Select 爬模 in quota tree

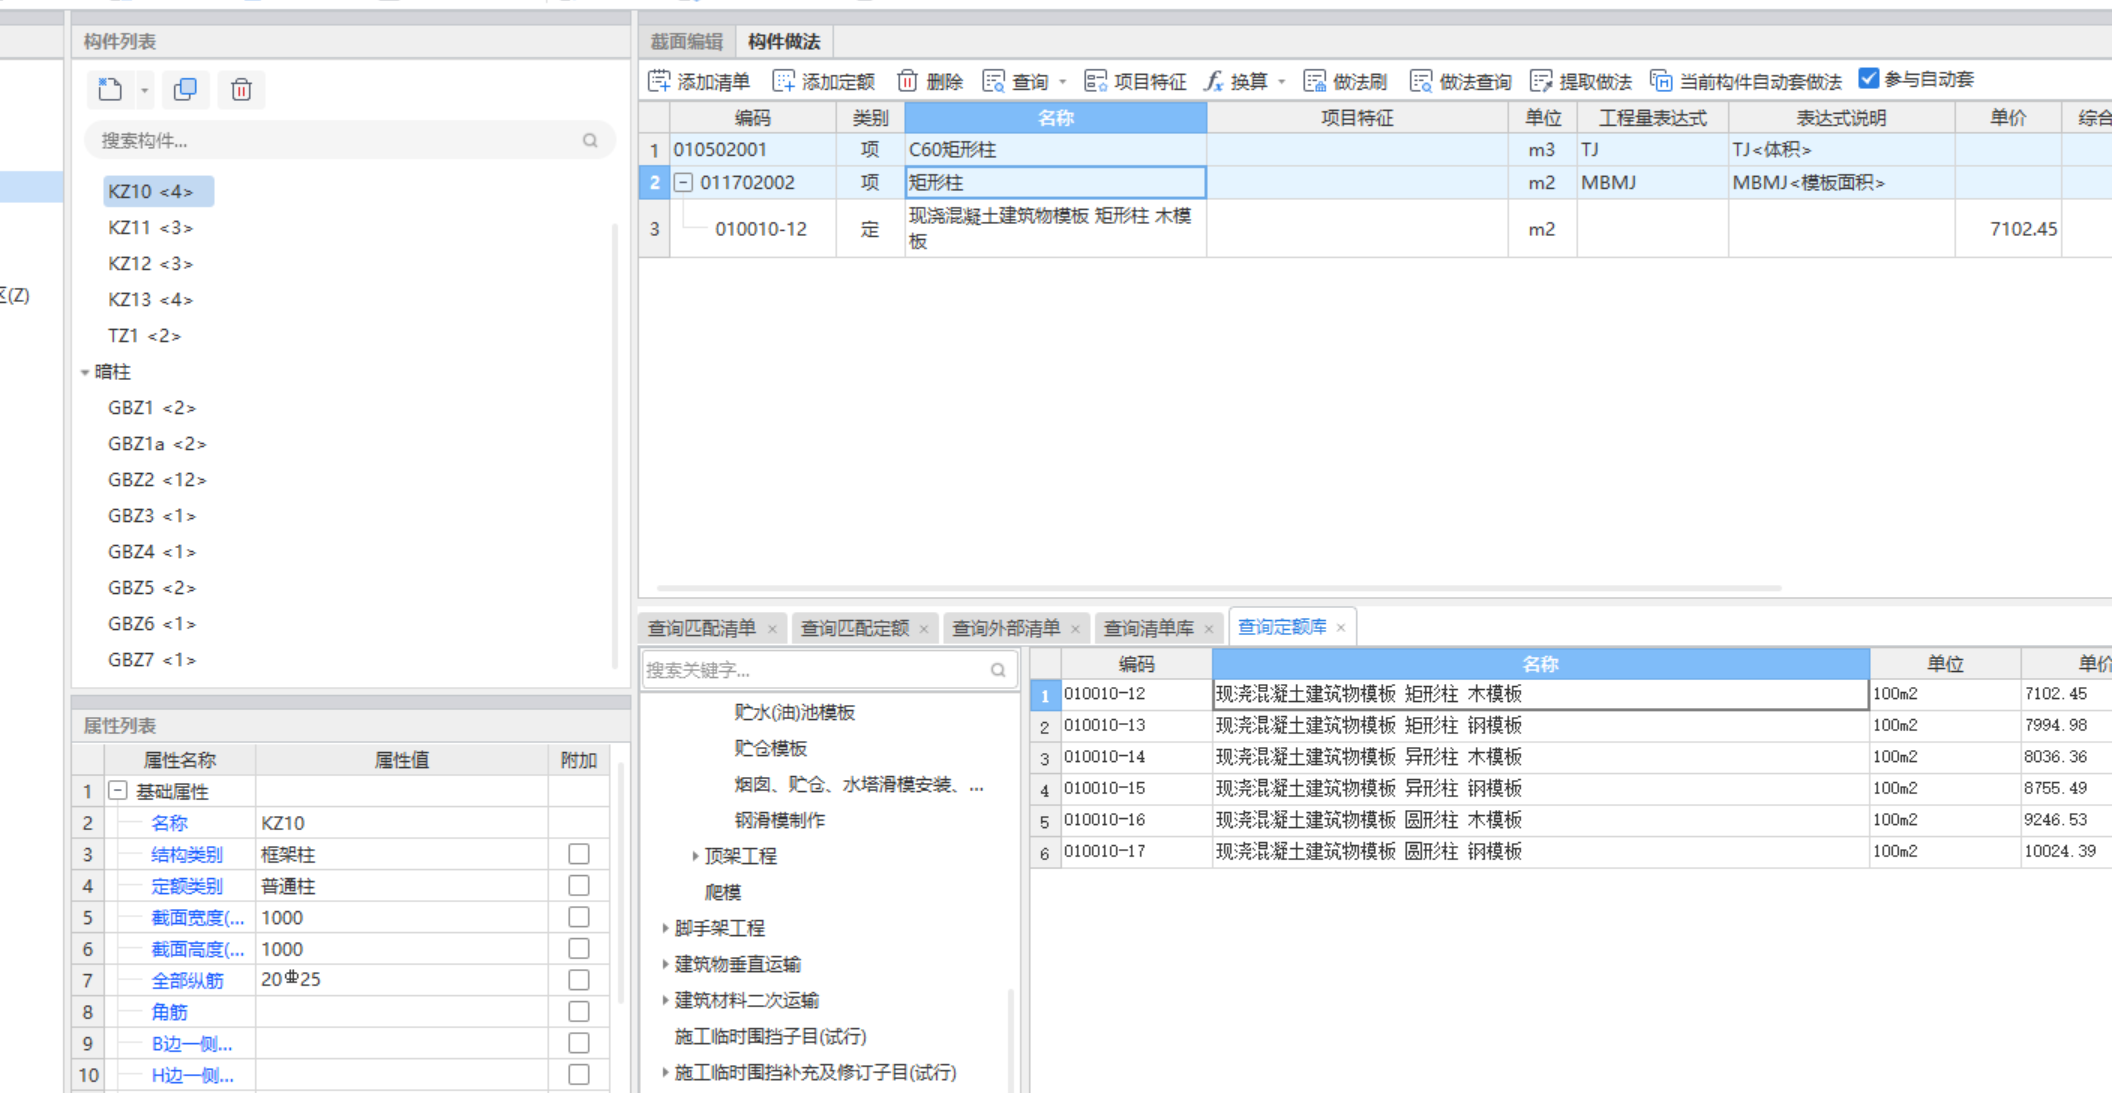coord(722,892)
